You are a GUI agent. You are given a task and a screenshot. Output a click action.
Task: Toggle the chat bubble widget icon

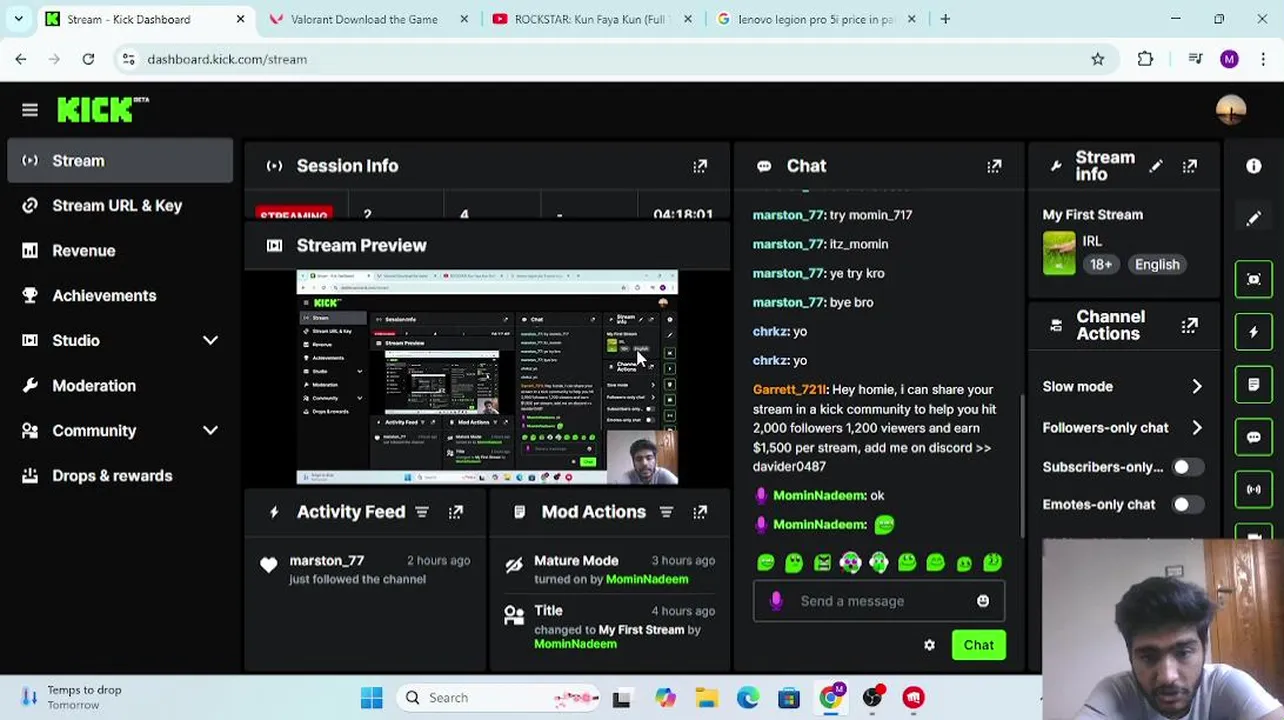click(1254, 437)
